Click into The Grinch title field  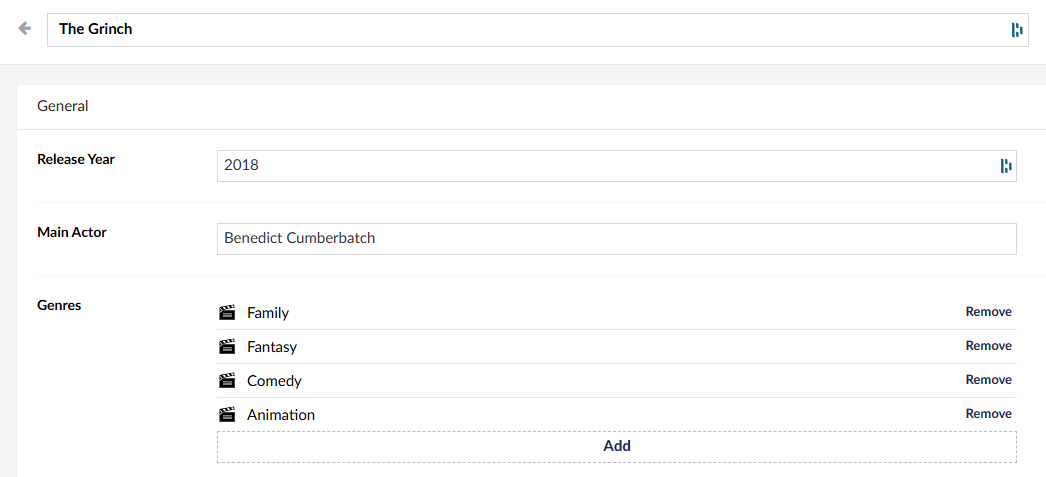(538, 29)
